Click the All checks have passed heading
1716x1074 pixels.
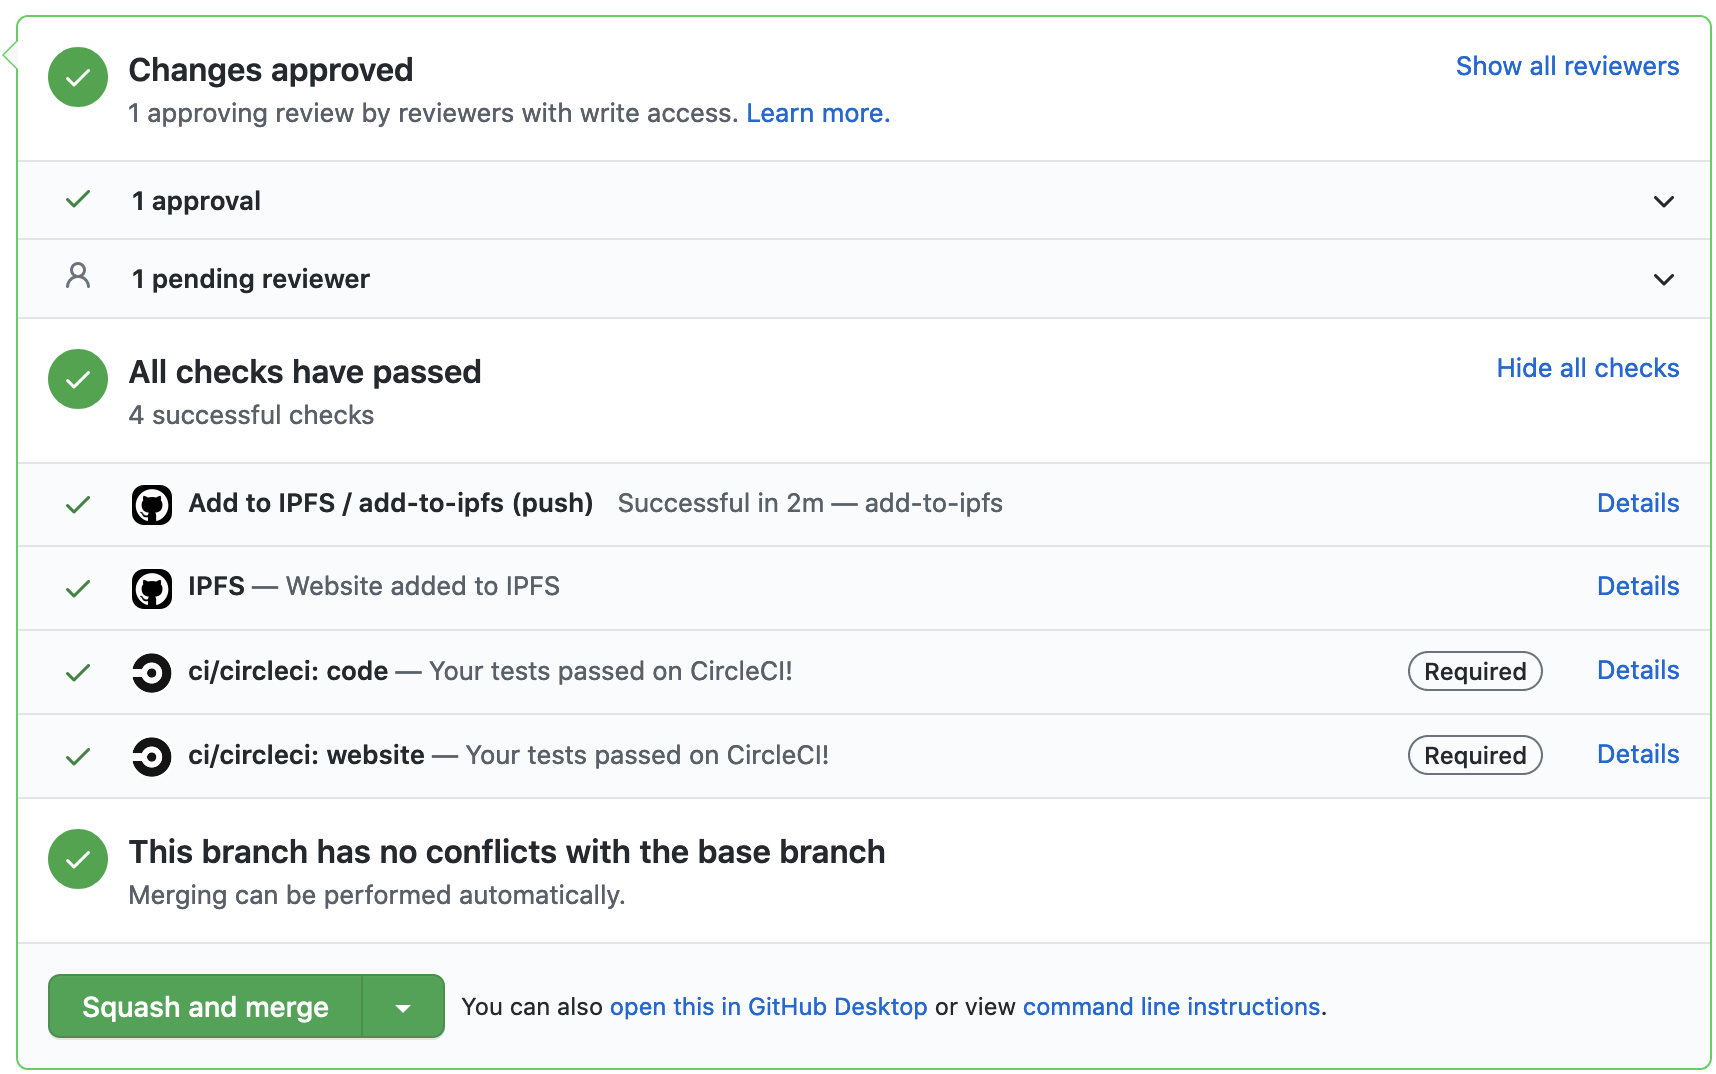tap(305, 372)
